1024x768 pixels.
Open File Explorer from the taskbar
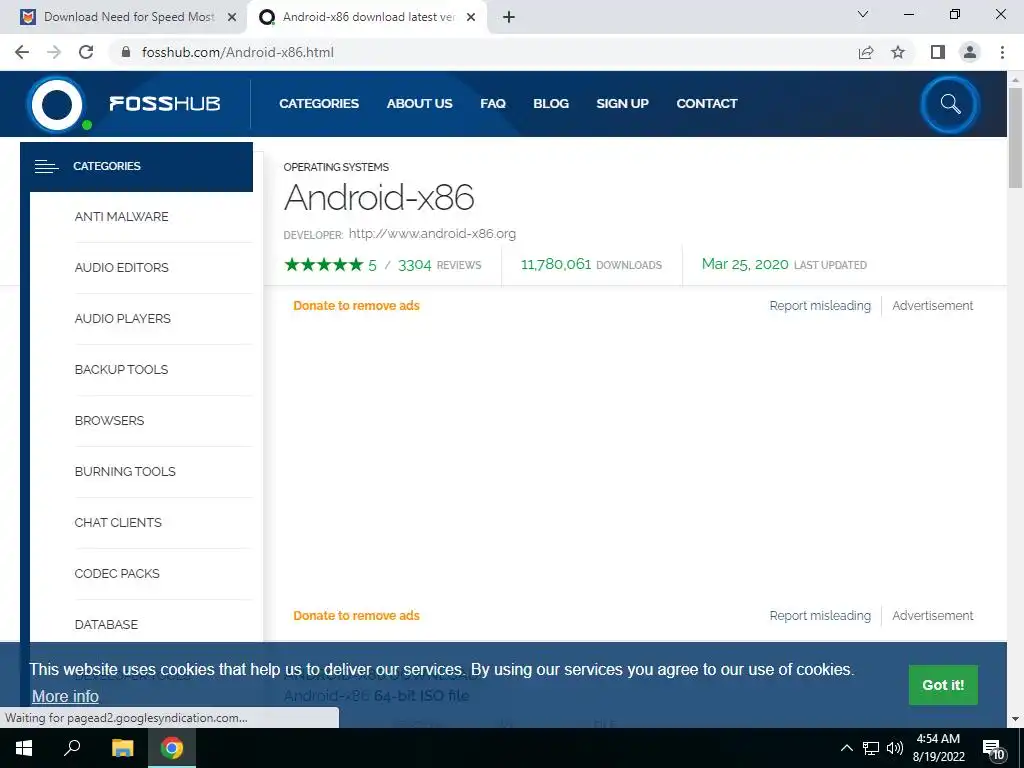coord(122,748)
